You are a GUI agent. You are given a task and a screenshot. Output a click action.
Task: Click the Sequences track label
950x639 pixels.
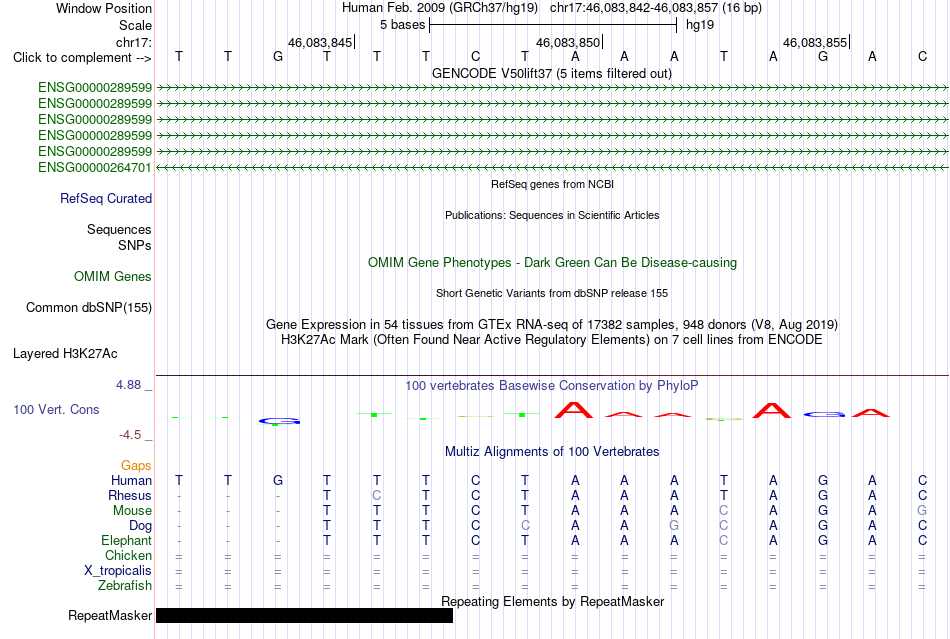pos(119,230)
